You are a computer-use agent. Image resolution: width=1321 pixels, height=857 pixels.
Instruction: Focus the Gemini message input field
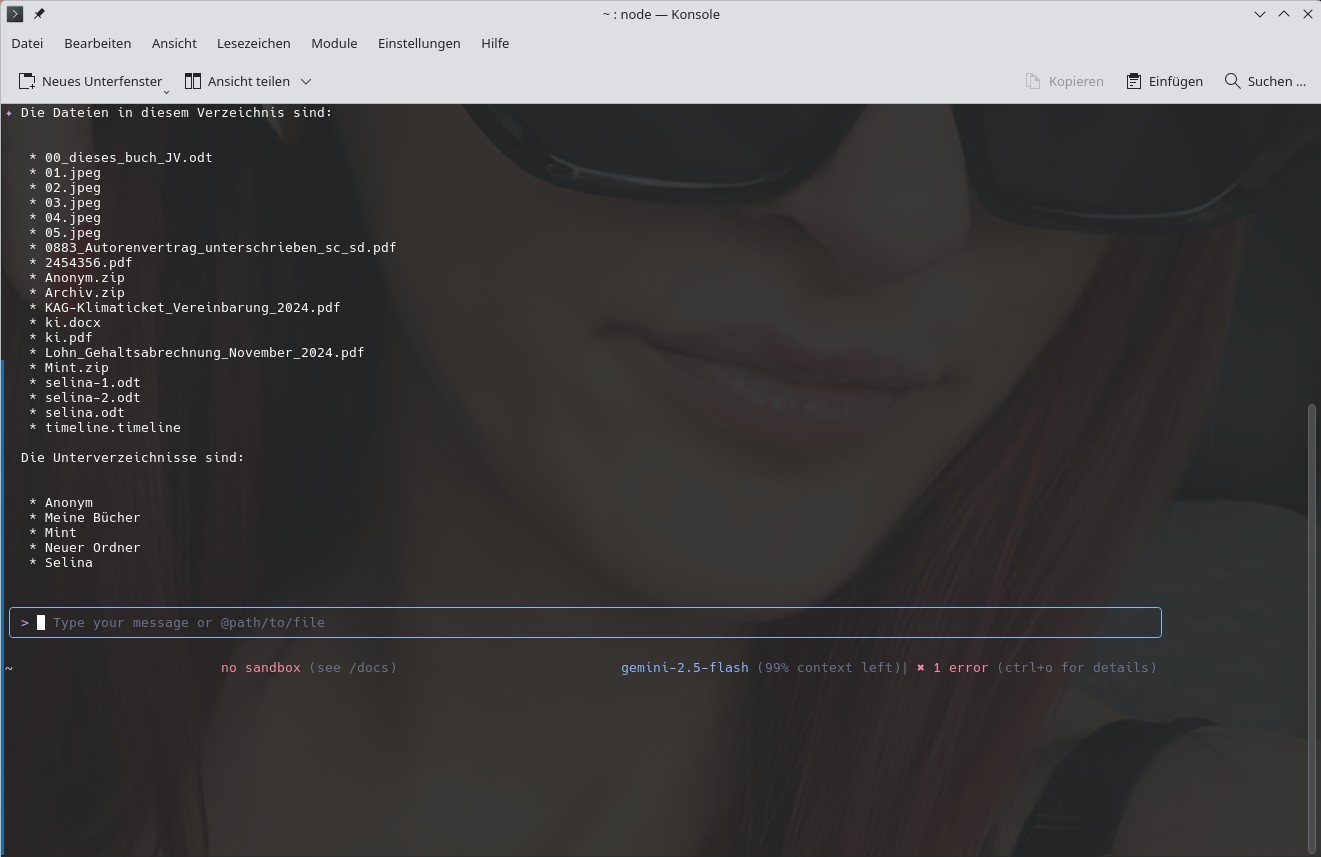click(x=600, y=622)
